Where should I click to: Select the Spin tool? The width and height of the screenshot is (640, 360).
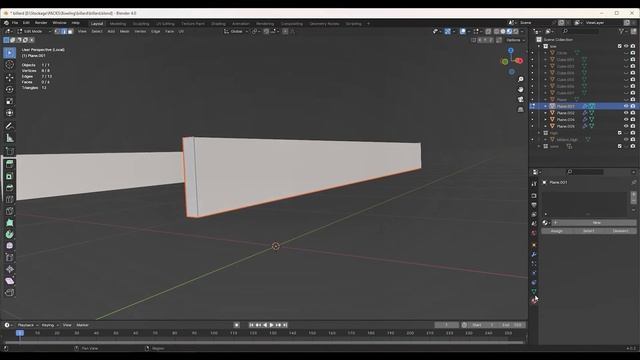[x=9, y=234]
